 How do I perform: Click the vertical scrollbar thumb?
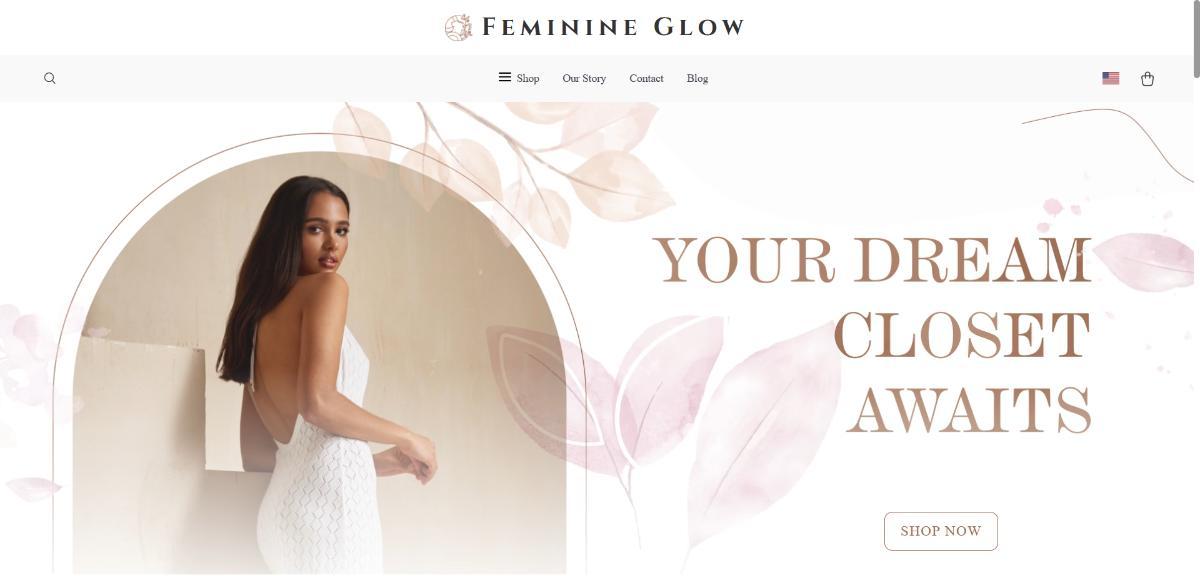(1194, 38)
